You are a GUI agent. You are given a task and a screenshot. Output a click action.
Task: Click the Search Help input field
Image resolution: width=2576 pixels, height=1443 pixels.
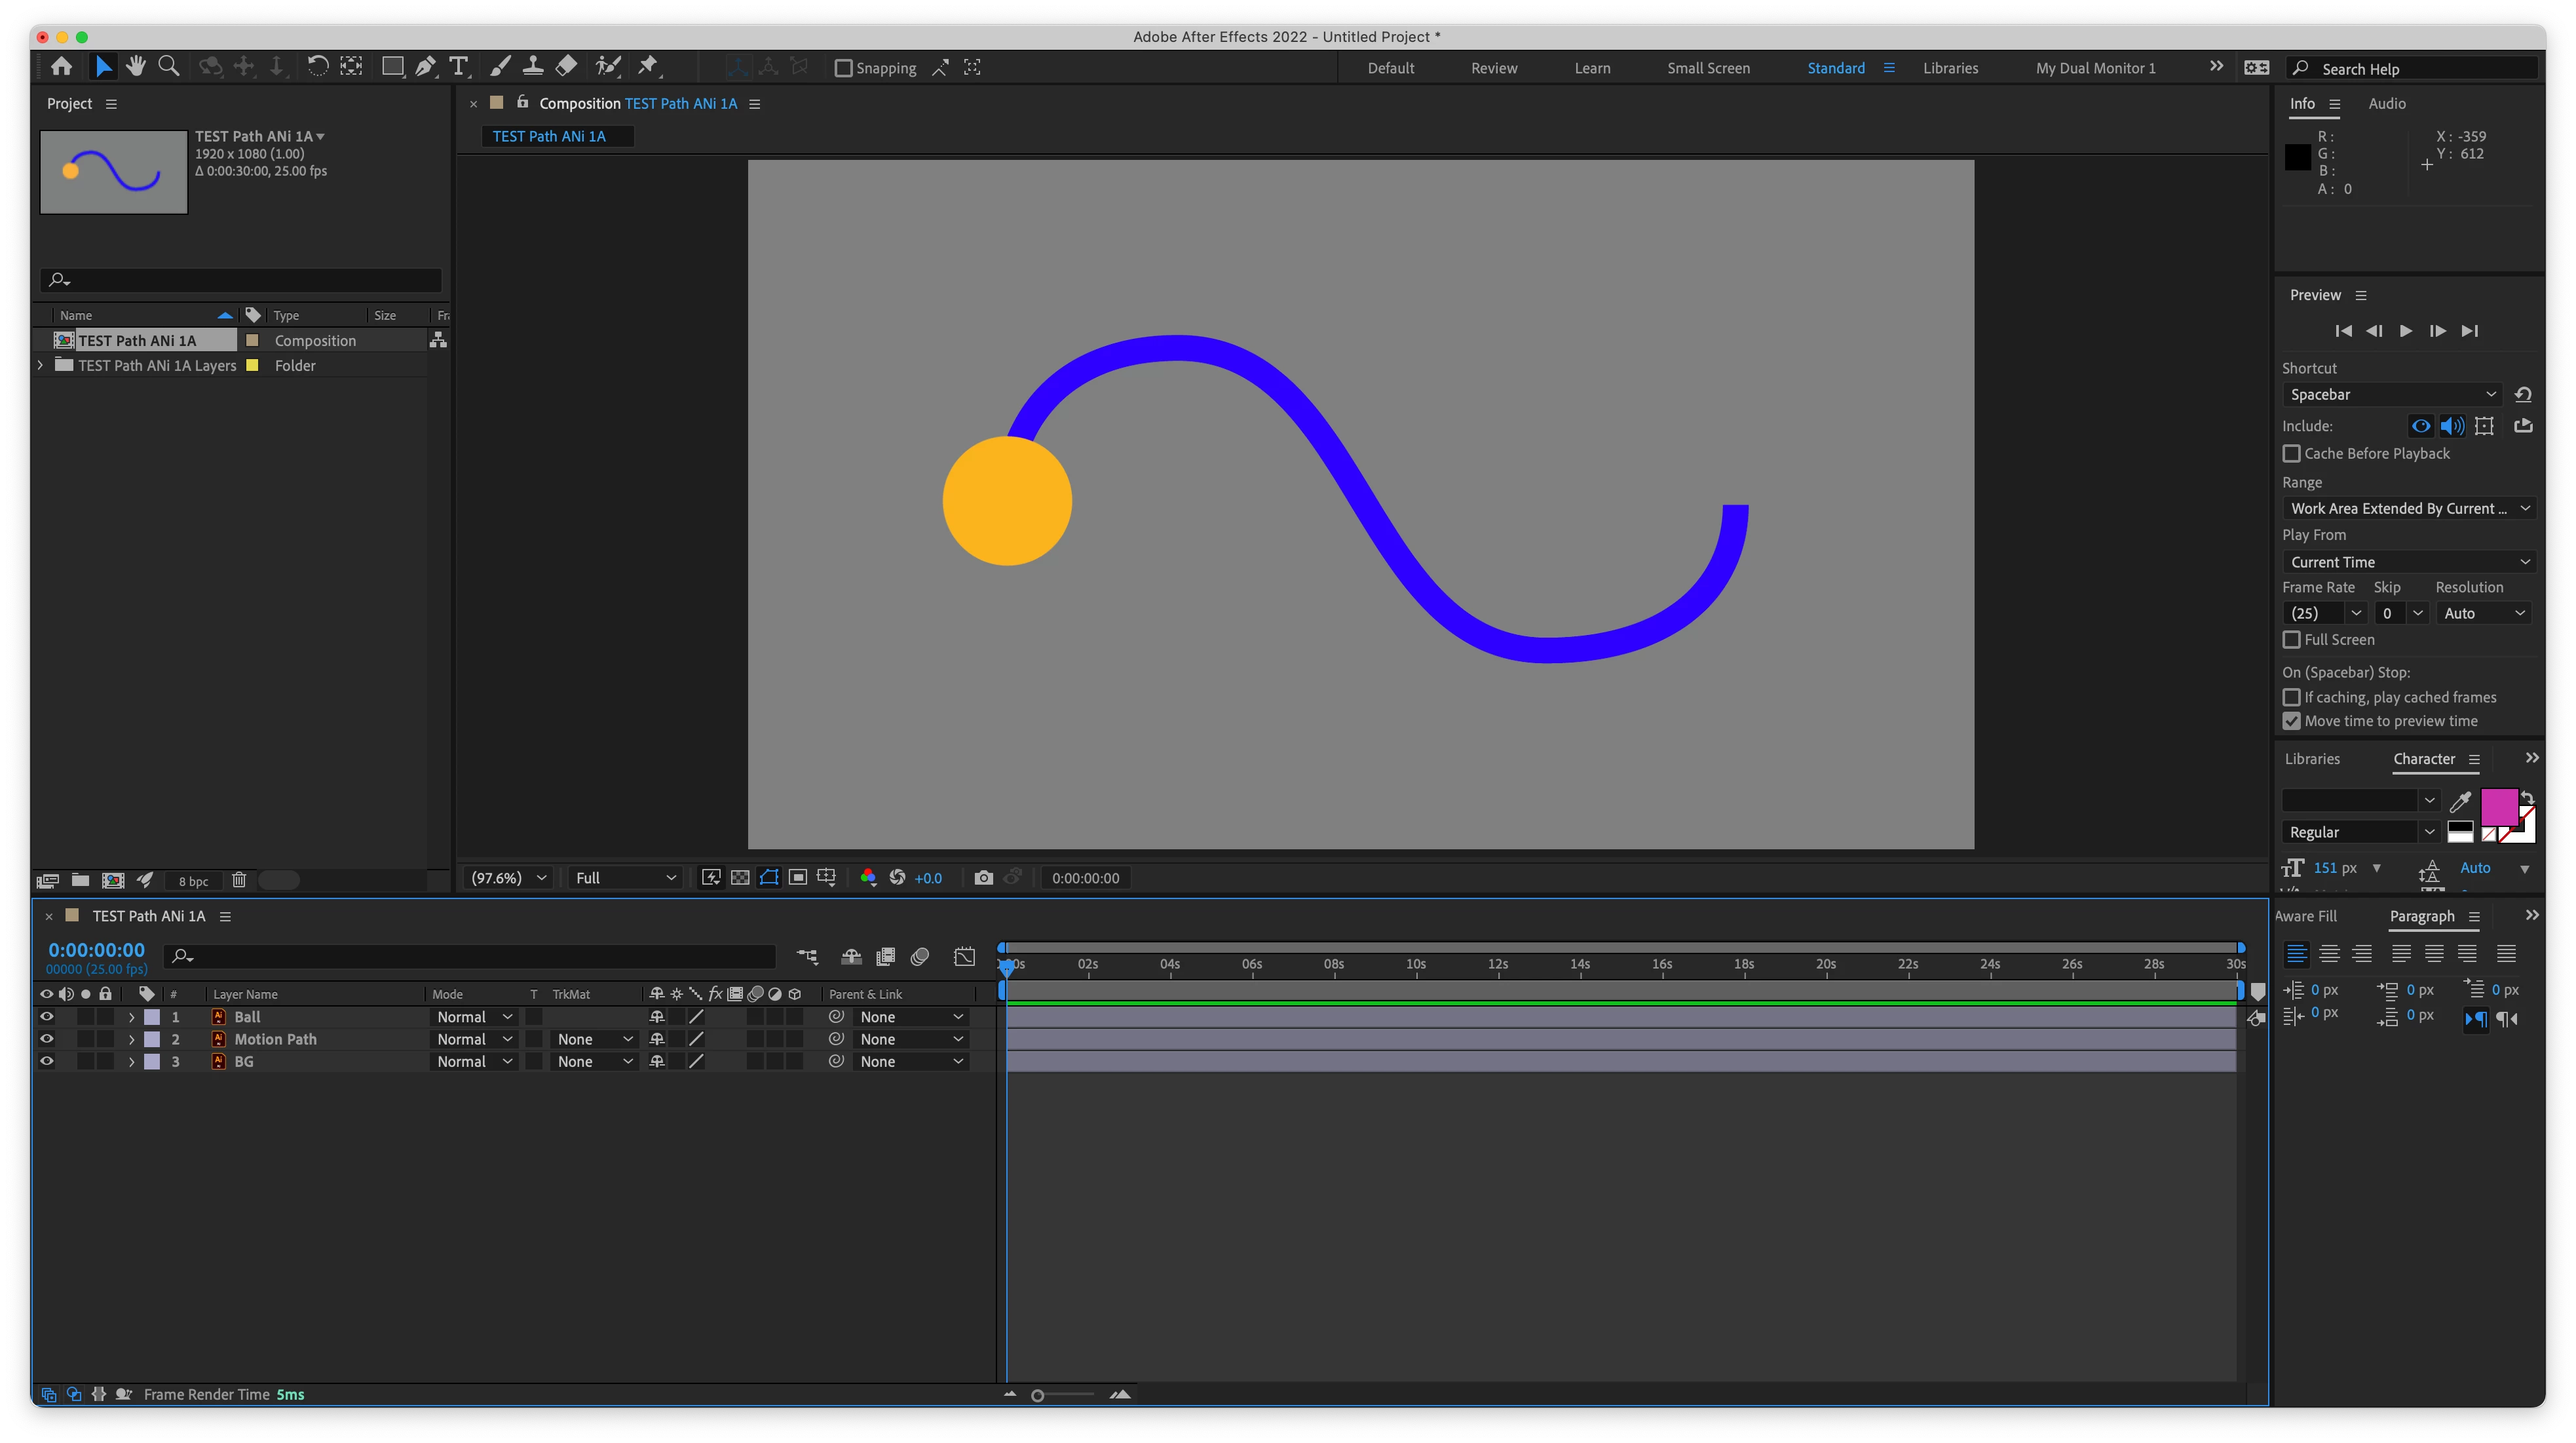[2420, 69]
